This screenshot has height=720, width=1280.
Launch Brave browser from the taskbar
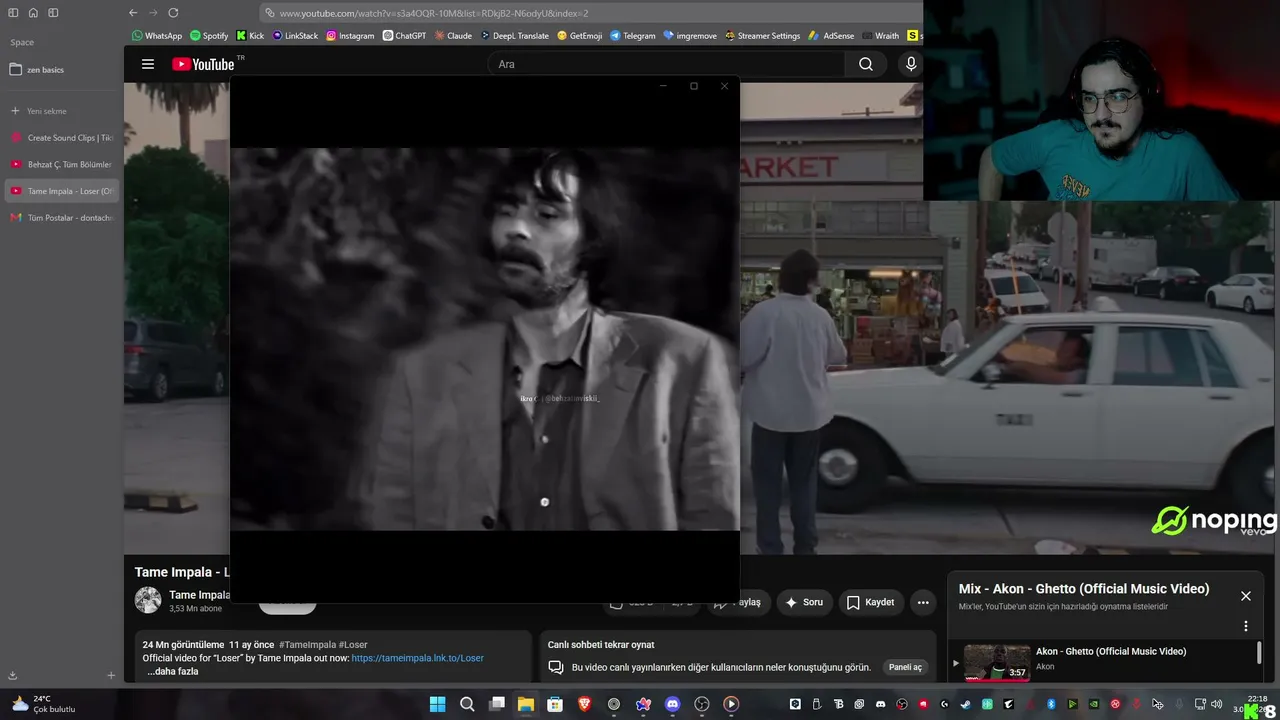pos(584,704)
